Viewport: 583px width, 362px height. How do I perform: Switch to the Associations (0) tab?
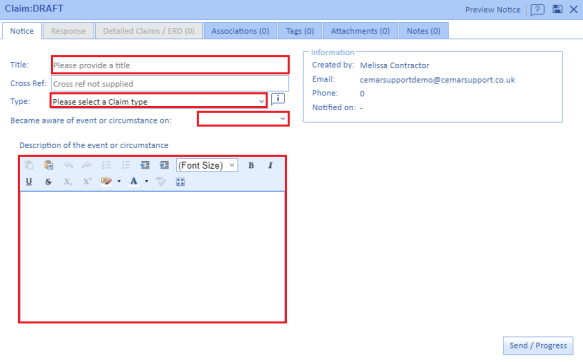[x=240, y=31]
